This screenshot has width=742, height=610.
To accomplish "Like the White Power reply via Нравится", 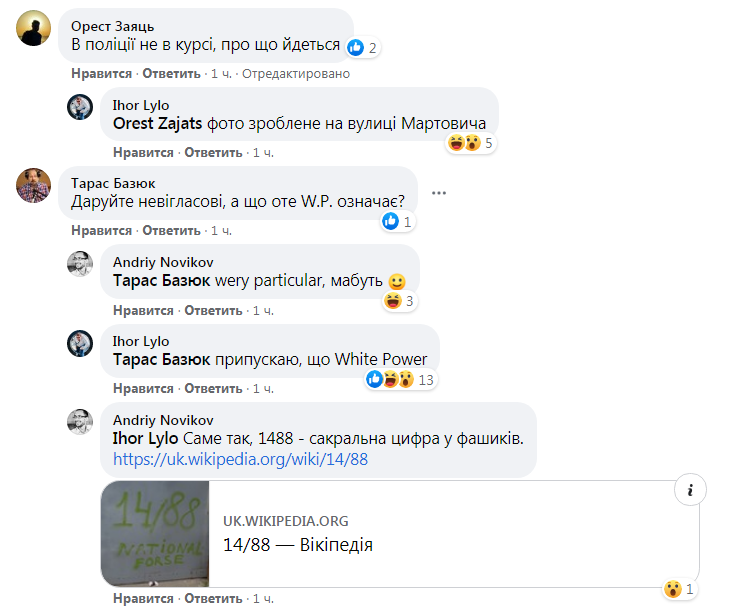I will click(x=143, y=388).
